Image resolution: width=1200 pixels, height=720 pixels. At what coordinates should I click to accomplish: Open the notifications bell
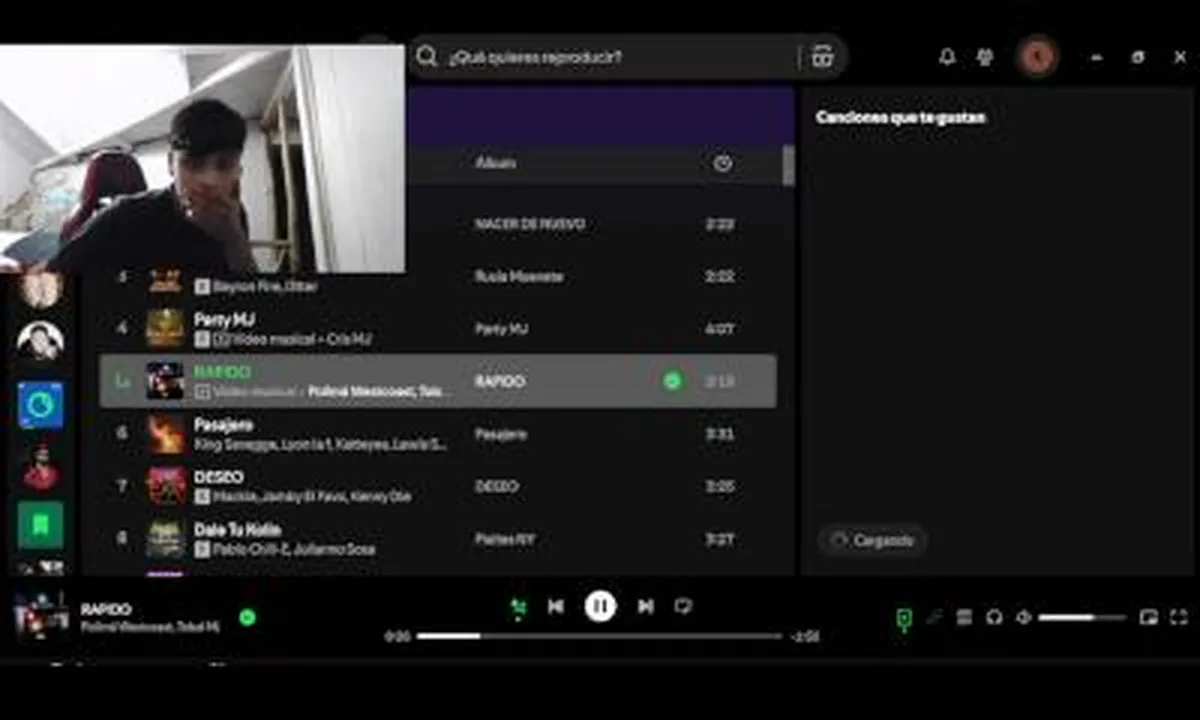(x=947, y=57)
